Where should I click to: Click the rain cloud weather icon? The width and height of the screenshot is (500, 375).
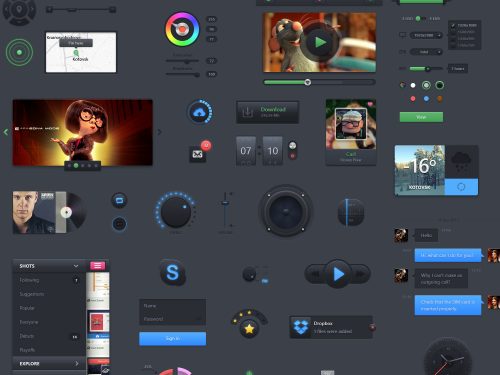pos(461,161)
